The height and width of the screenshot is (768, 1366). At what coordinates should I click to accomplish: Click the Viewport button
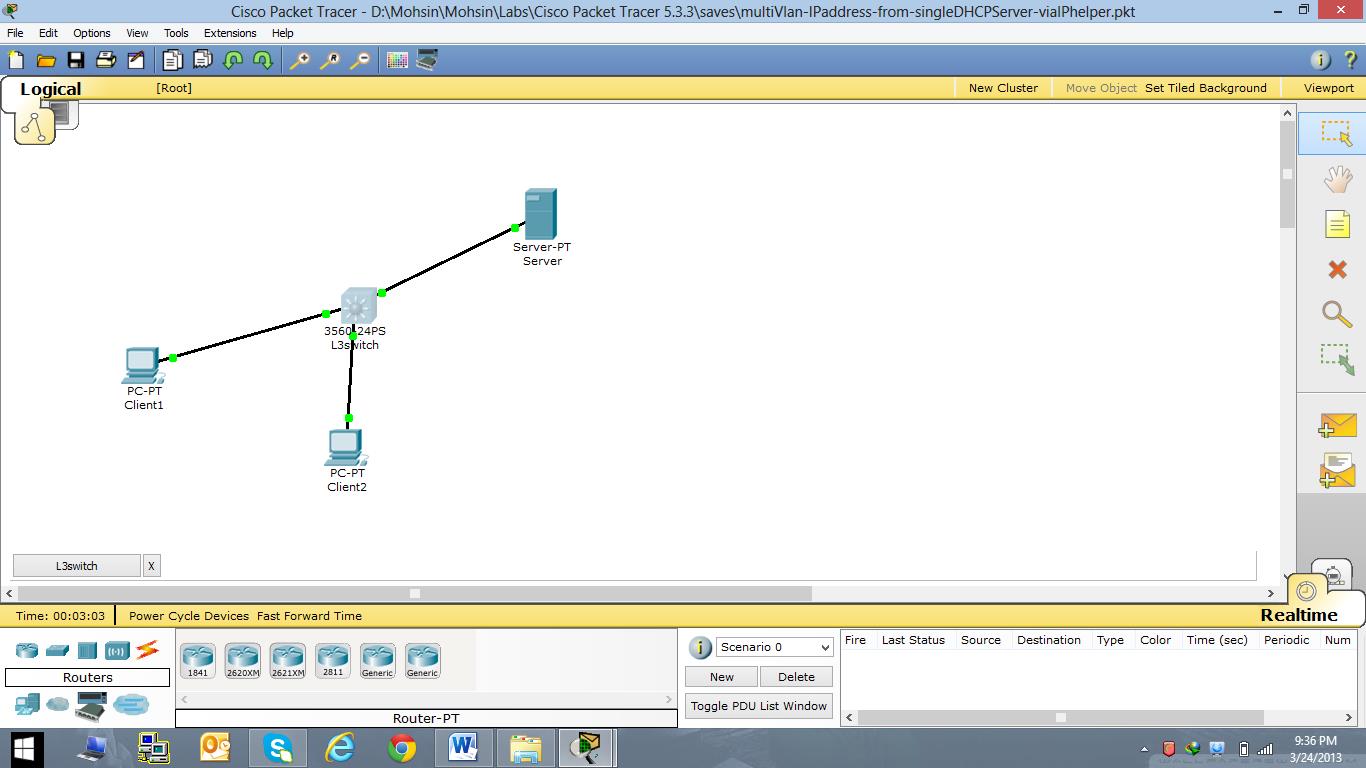click(x=1328, y=88)
